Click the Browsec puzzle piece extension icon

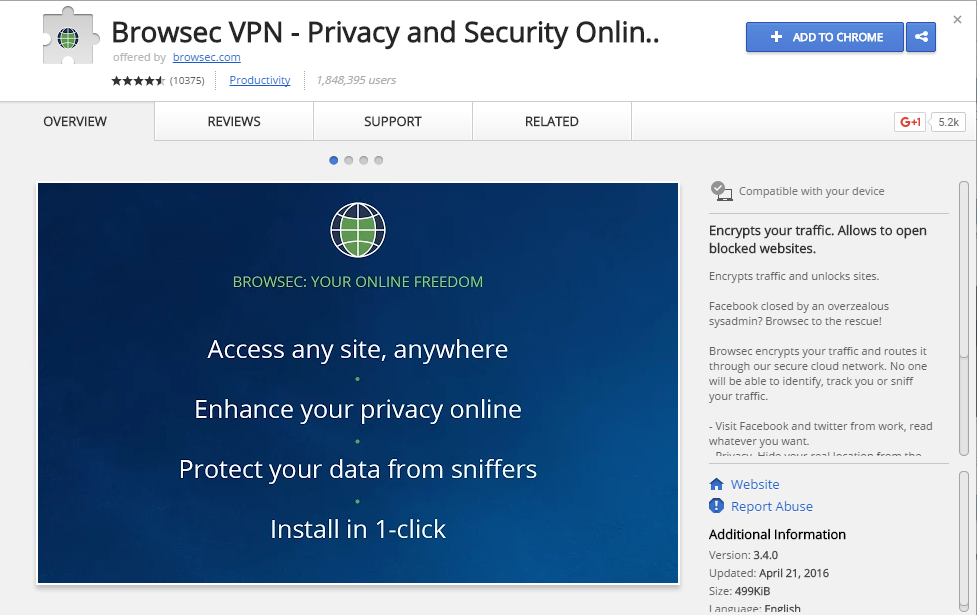pyautogui.click(x=70, y=37)
